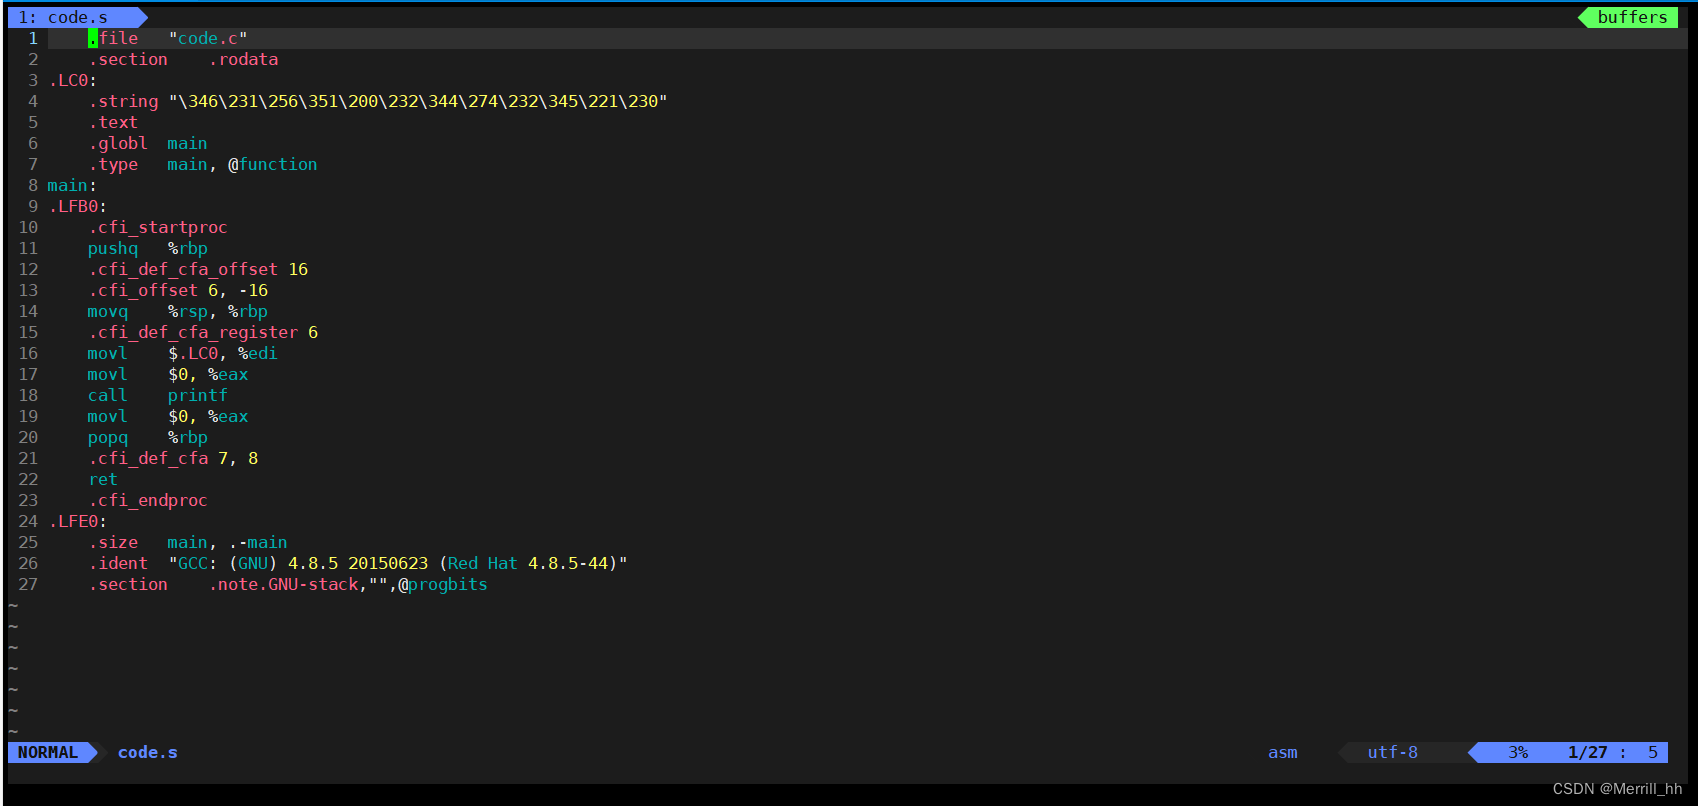1698x806 pixels.
Task: Click '%edi' register on line 16
Action: (258, 353)
